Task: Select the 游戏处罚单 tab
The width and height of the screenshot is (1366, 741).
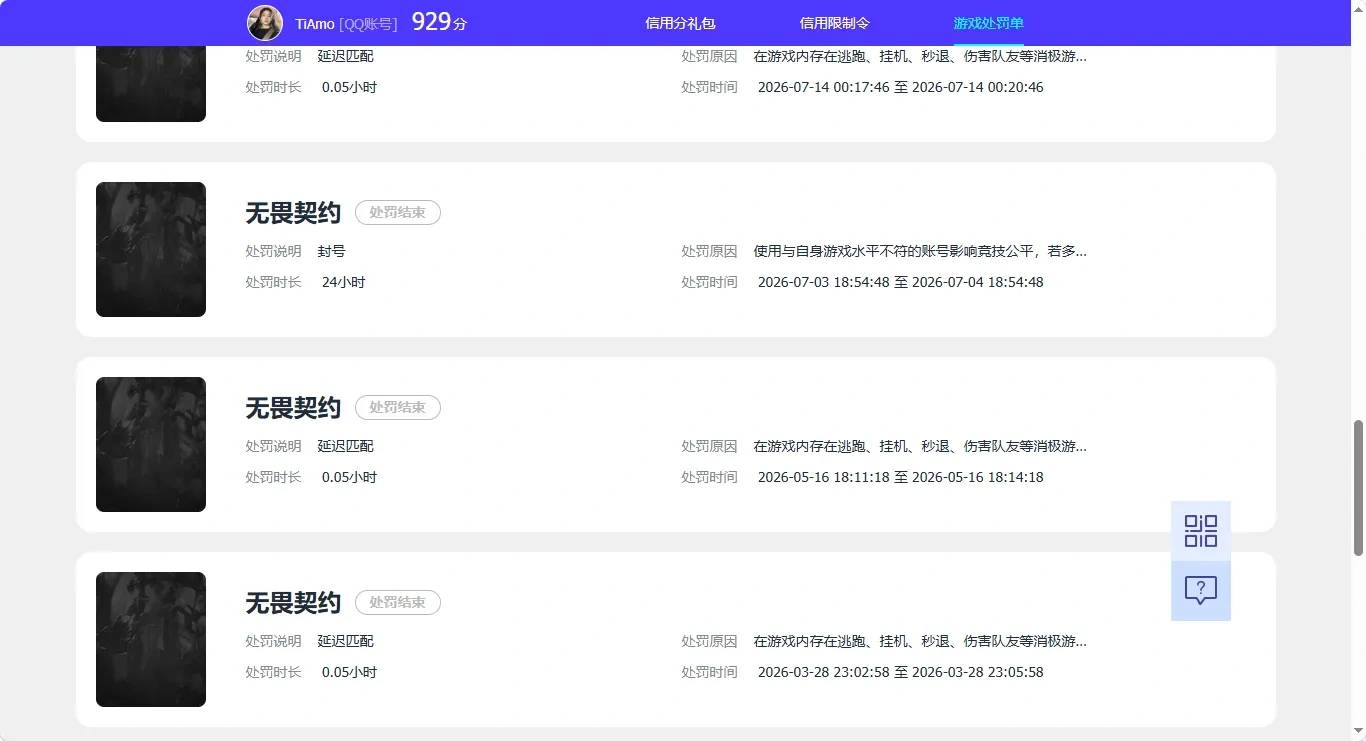Action: click(x=989, y=23)
